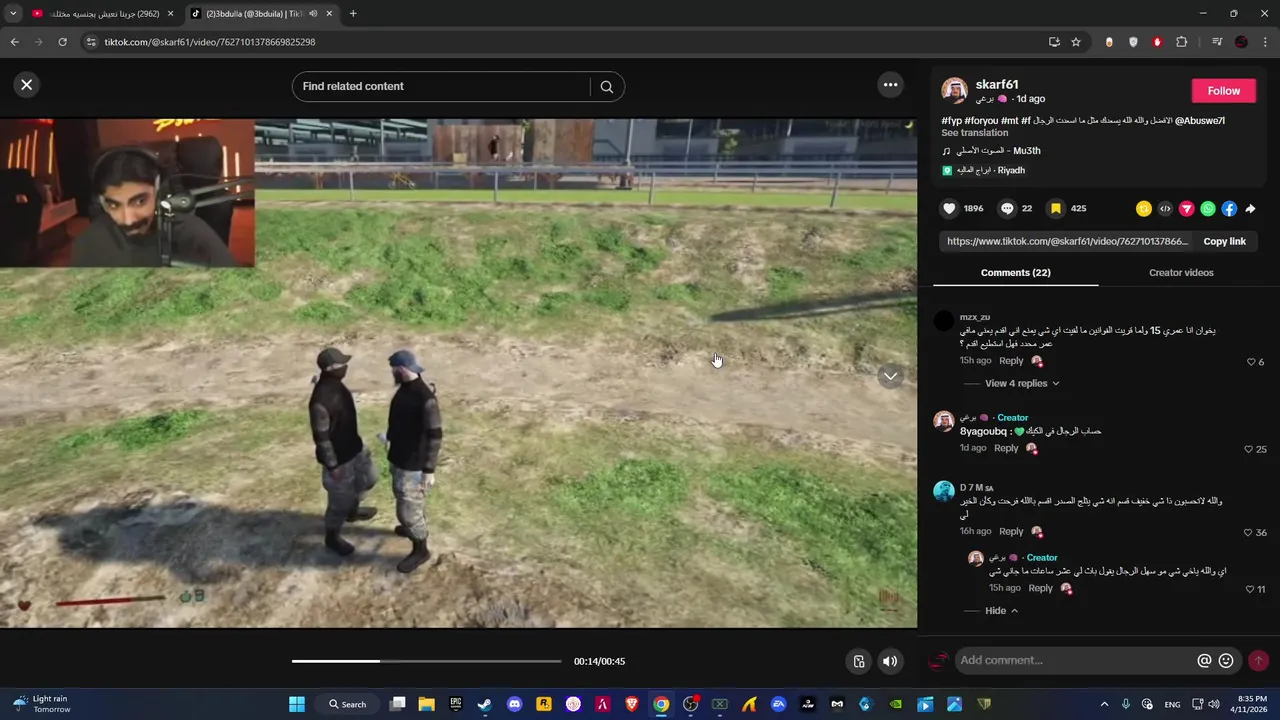Bookmark the video with the yellow favorites icon

pos(1056,209)
